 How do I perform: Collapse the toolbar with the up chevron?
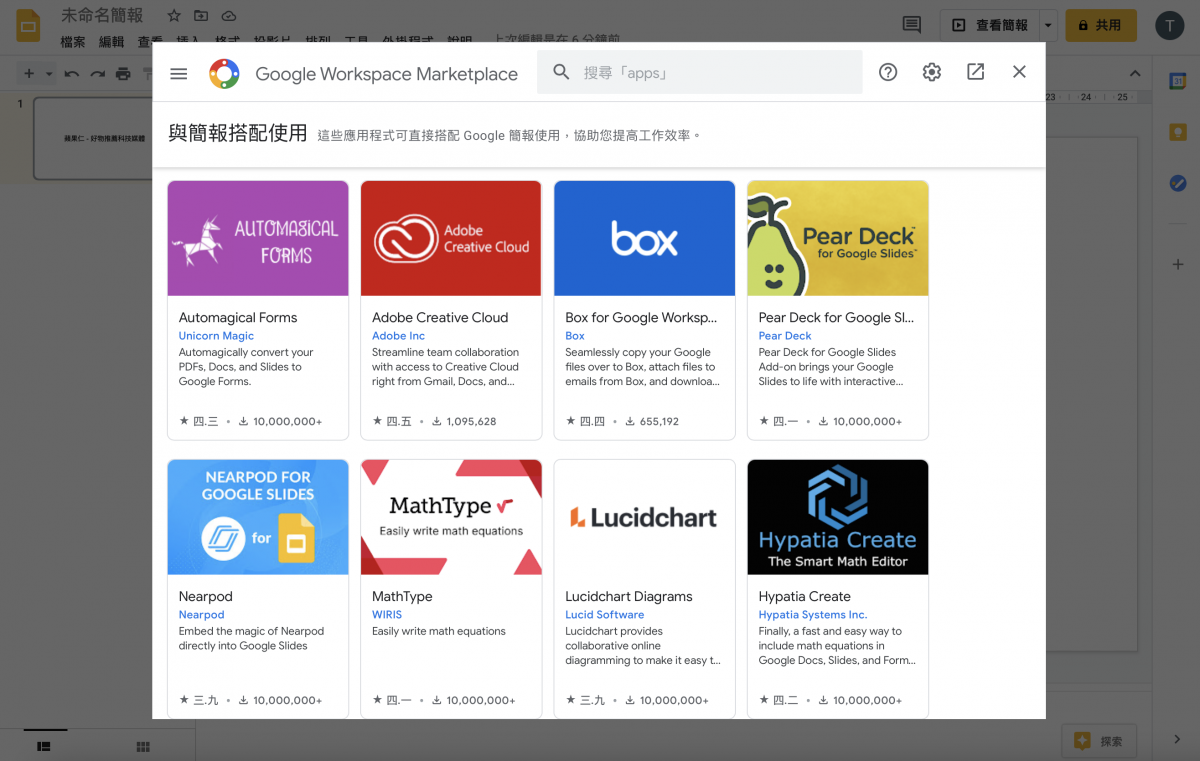click(x=1135, y=73)
